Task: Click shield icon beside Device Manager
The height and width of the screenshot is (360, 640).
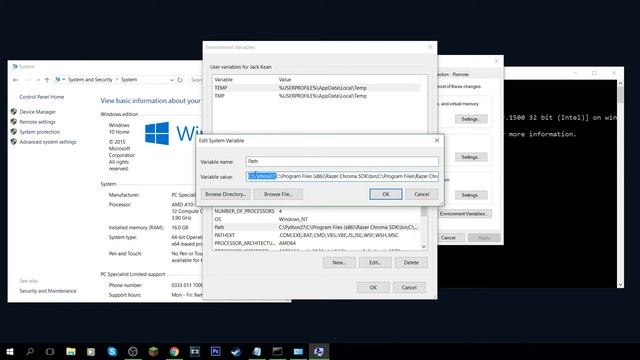Action: (x=13, y=111)
